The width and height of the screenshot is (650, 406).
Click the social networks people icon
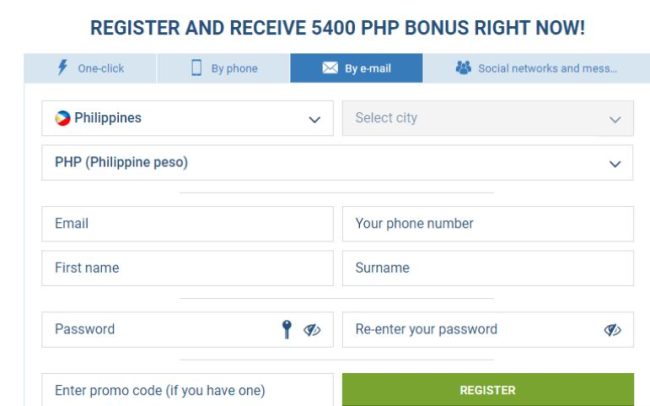pos(463,68)
